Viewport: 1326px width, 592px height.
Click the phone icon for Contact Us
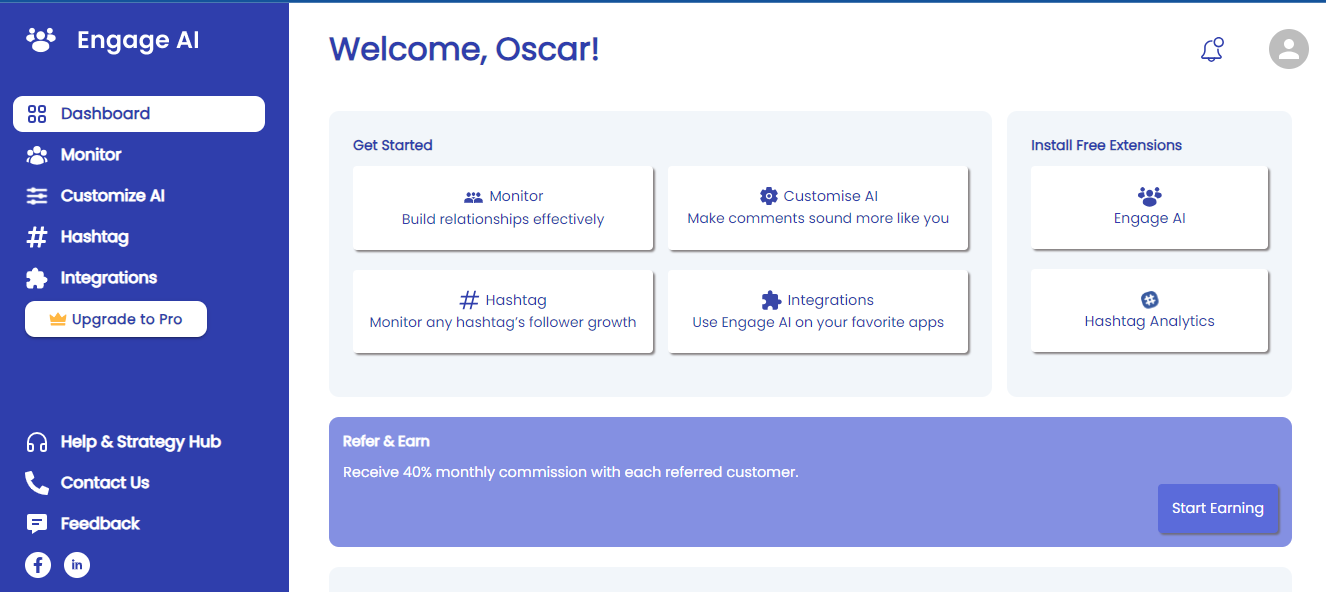coord(37,483)
